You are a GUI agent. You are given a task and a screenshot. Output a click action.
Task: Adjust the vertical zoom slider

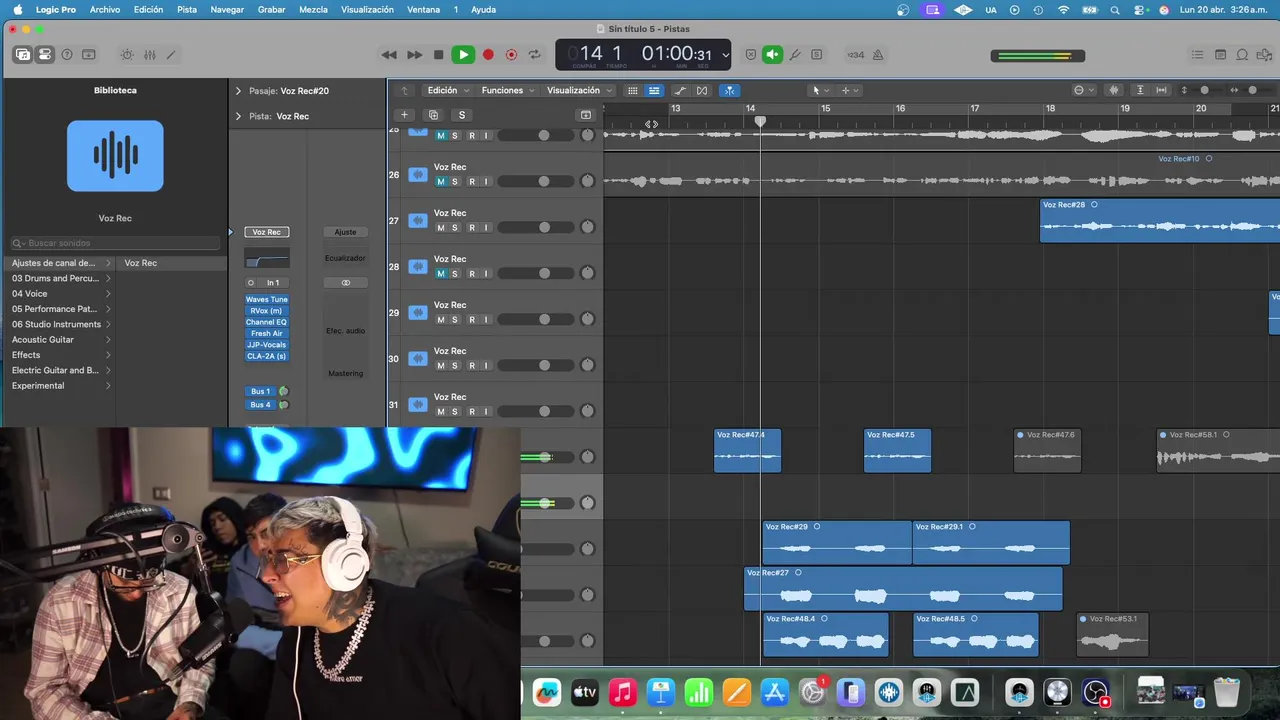[1204, 90]
